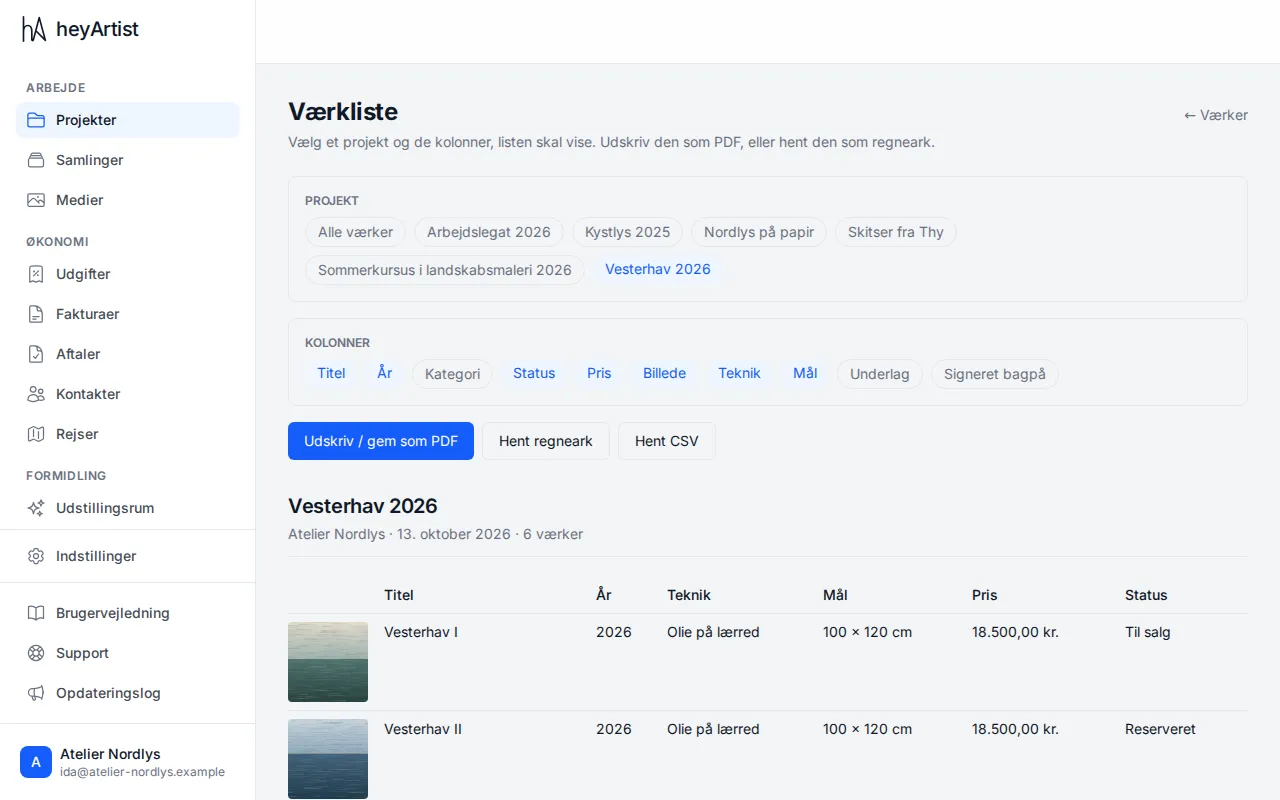The width and height of the screenshot is (1280, 800).
Task: Click the heyArtist logo icon
Action: pos(34,30)
